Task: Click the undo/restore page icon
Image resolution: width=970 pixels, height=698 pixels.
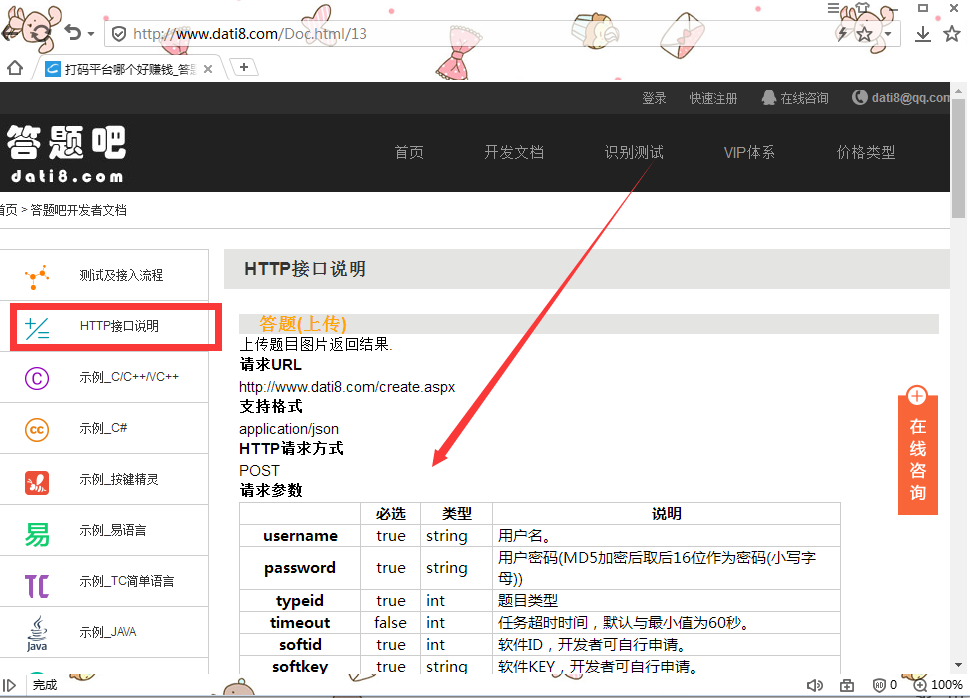Action: (72, 32)
